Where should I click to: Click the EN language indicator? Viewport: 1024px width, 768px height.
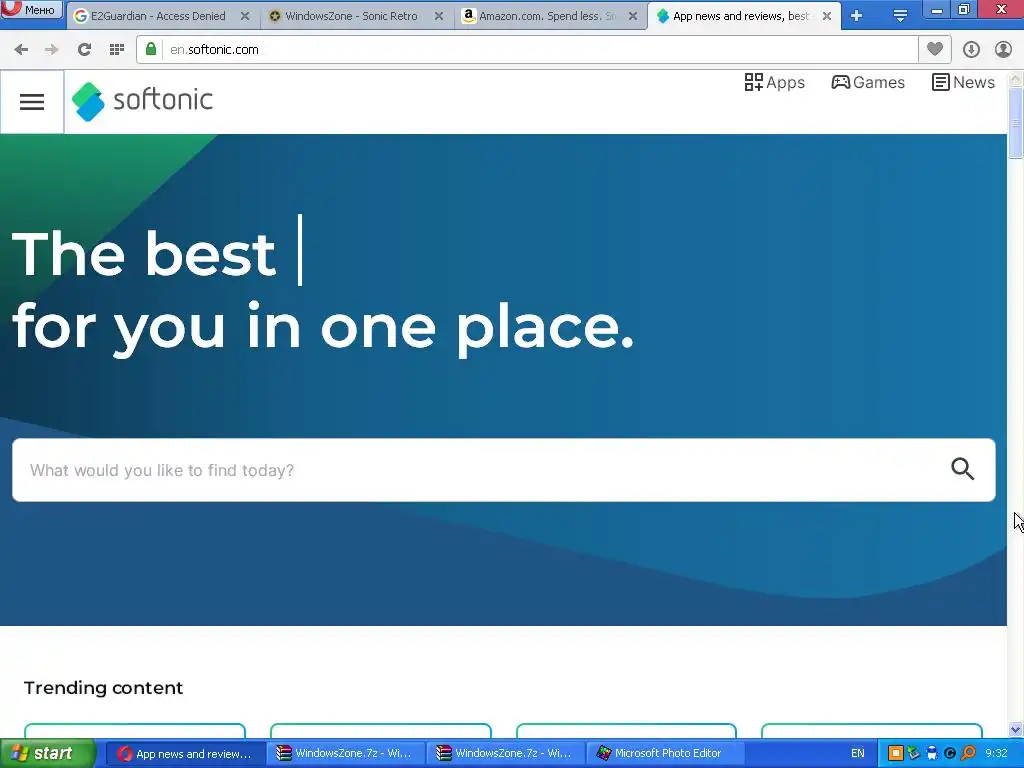857,754
